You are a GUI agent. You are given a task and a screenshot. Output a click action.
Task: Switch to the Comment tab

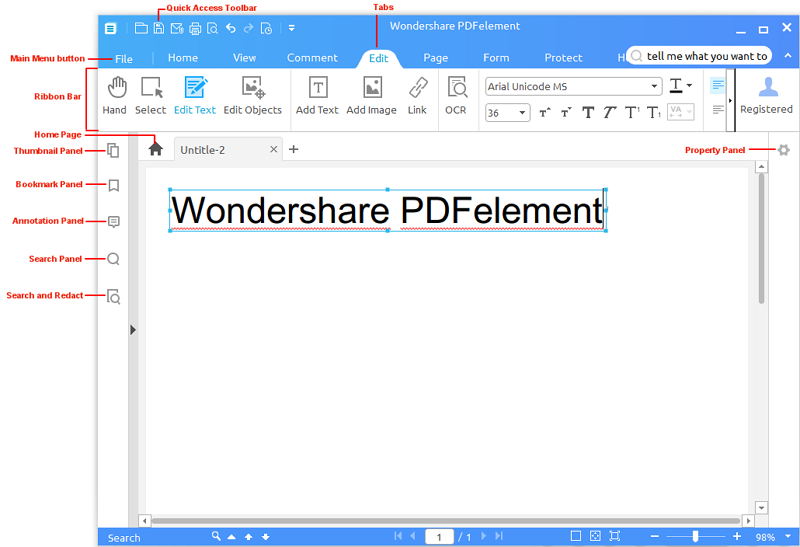point(312,58)
